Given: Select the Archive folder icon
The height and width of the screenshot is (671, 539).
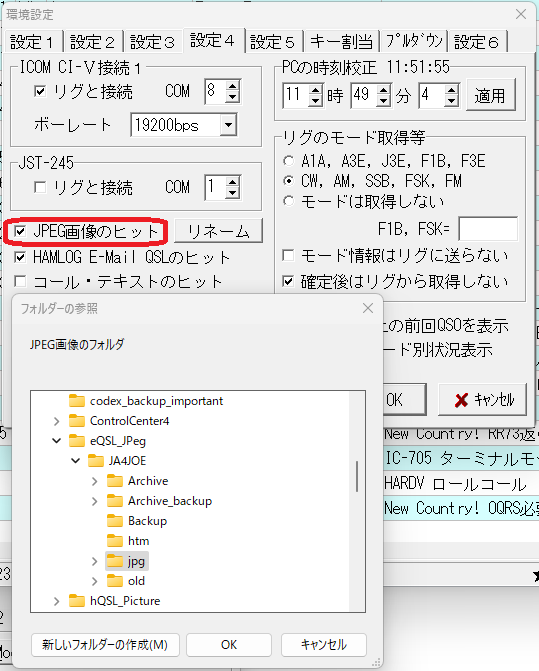Looking at the screenshot, I should (x=115, y=481).
